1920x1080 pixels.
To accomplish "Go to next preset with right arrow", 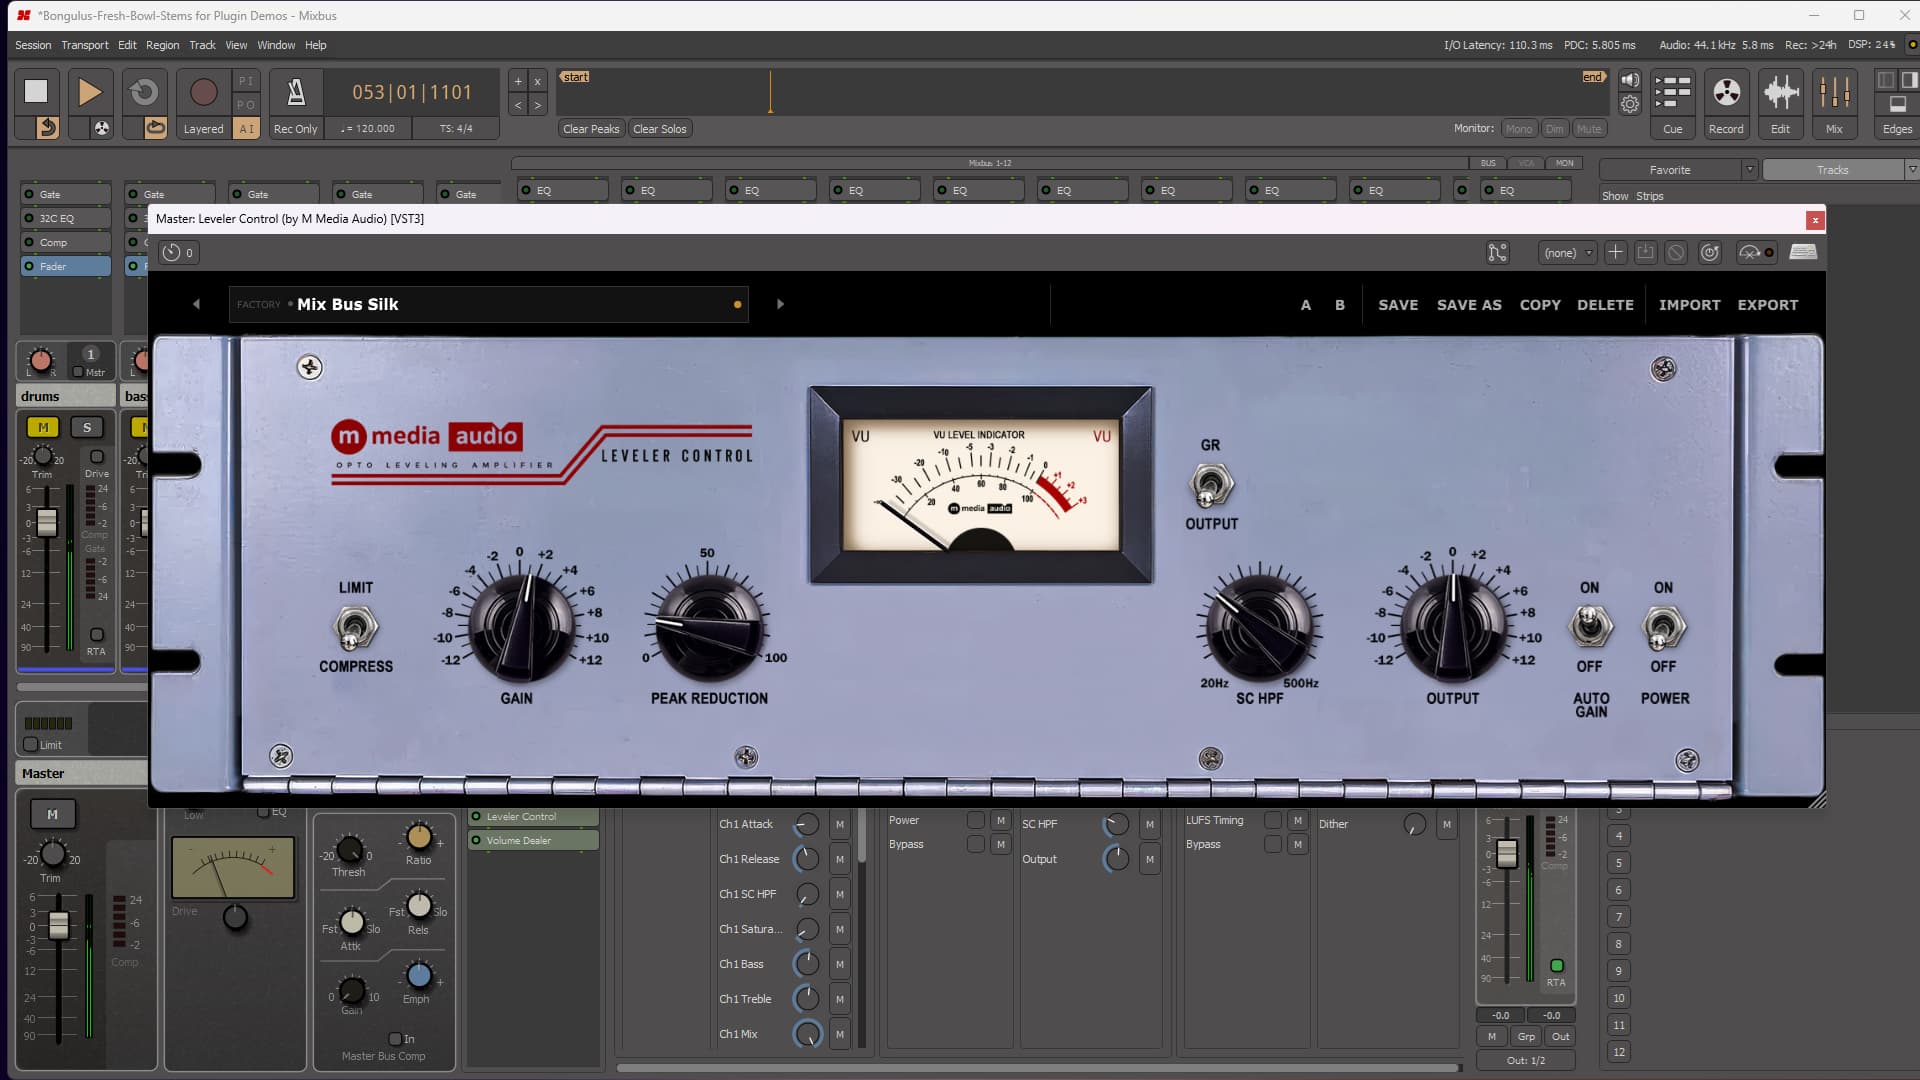I will [780, 304].
